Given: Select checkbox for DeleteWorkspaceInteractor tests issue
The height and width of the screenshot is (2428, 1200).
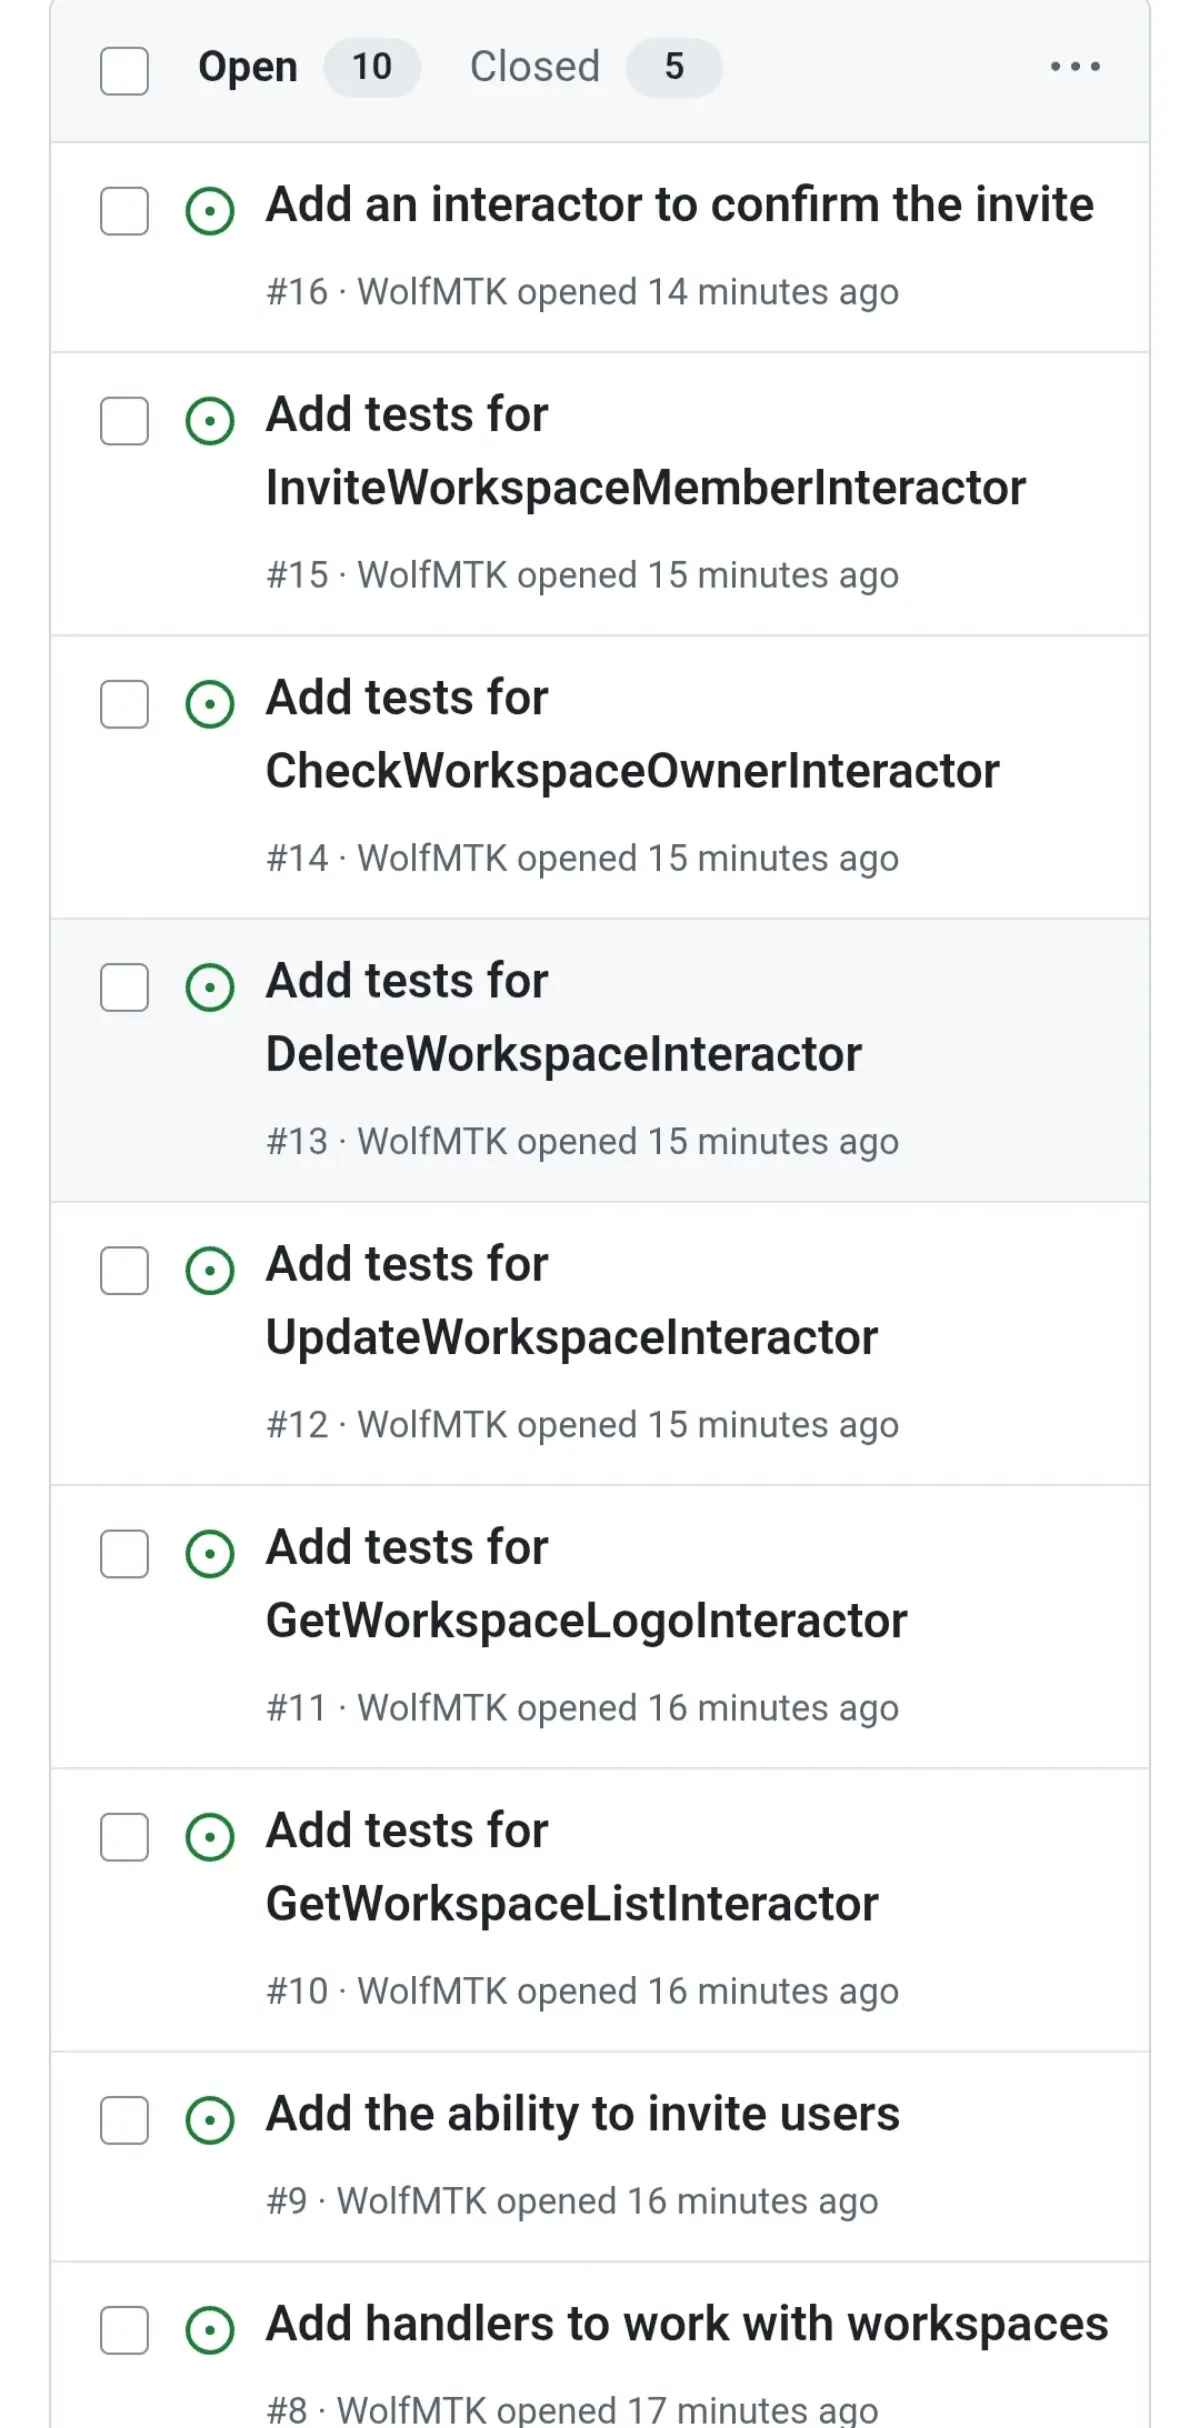Looking at the screenshot, I should pyautogui.click(x=124, y=987).
